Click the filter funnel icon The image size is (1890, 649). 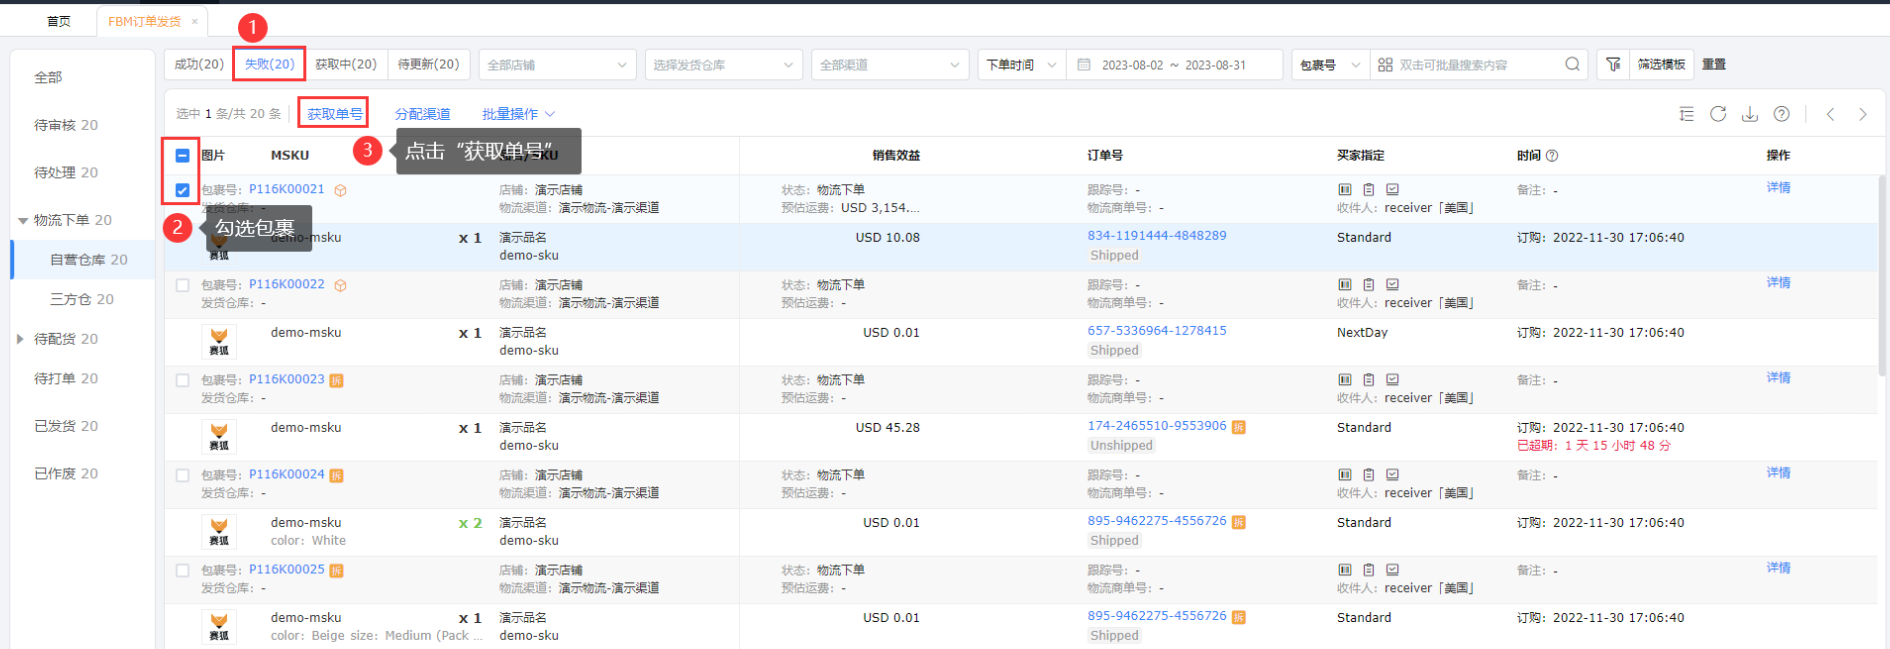[1613, 64]
